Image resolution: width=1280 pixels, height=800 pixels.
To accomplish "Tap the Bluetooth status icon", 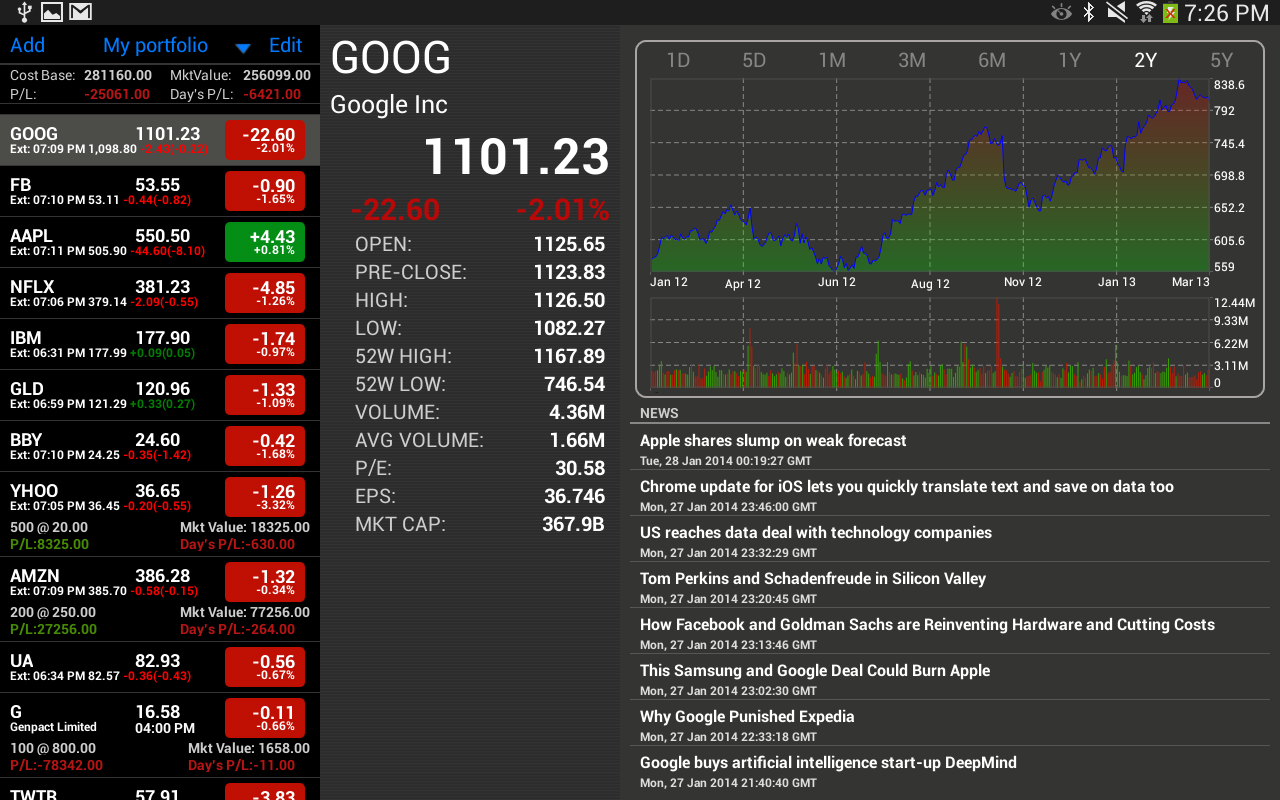I will (x=1090, y=12).
